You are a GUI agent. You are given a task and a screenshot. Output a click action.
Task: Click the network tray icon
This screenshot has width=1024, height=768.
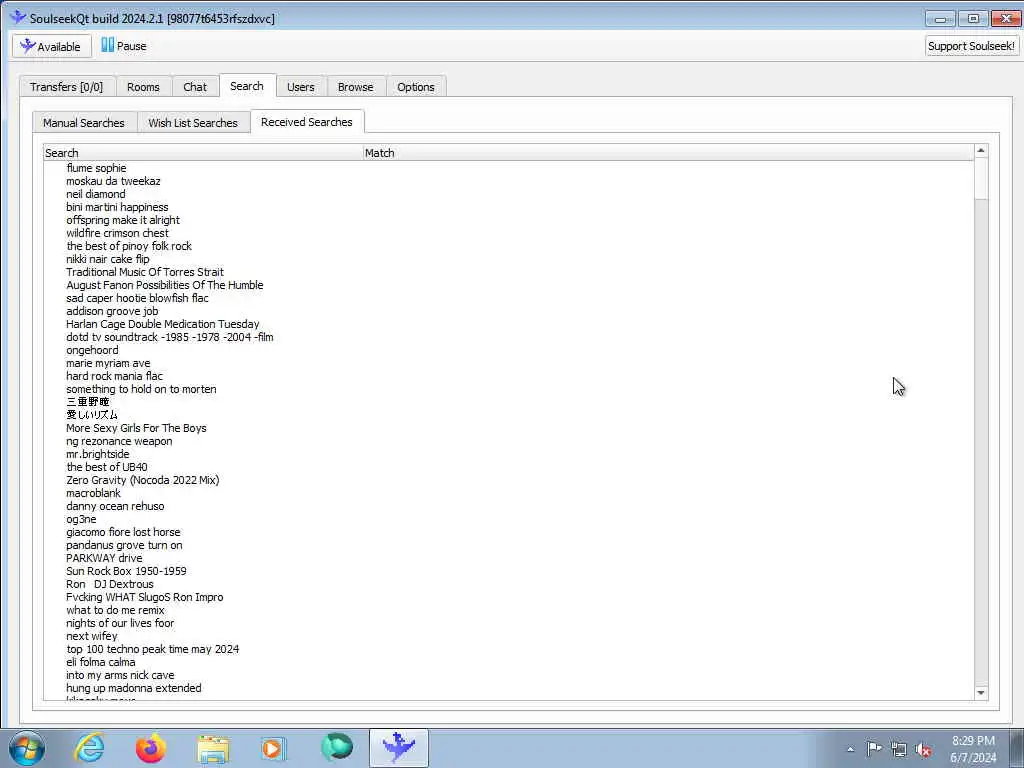[x=899, y=749]
